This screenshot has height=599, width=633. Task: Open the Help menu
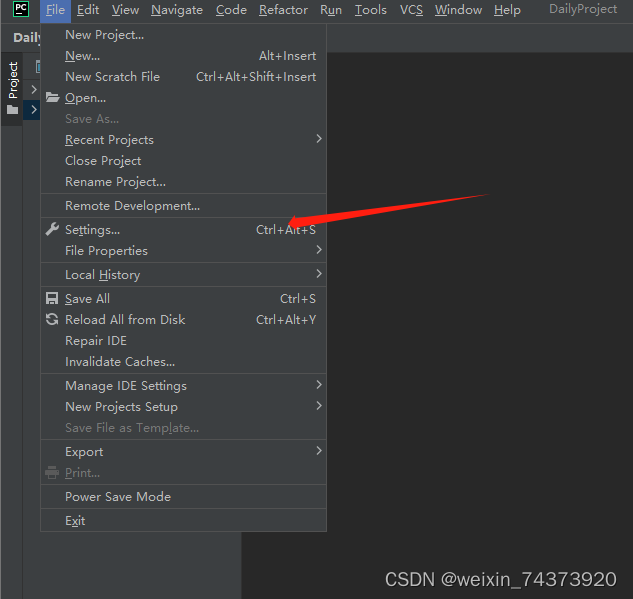[507, 10]
